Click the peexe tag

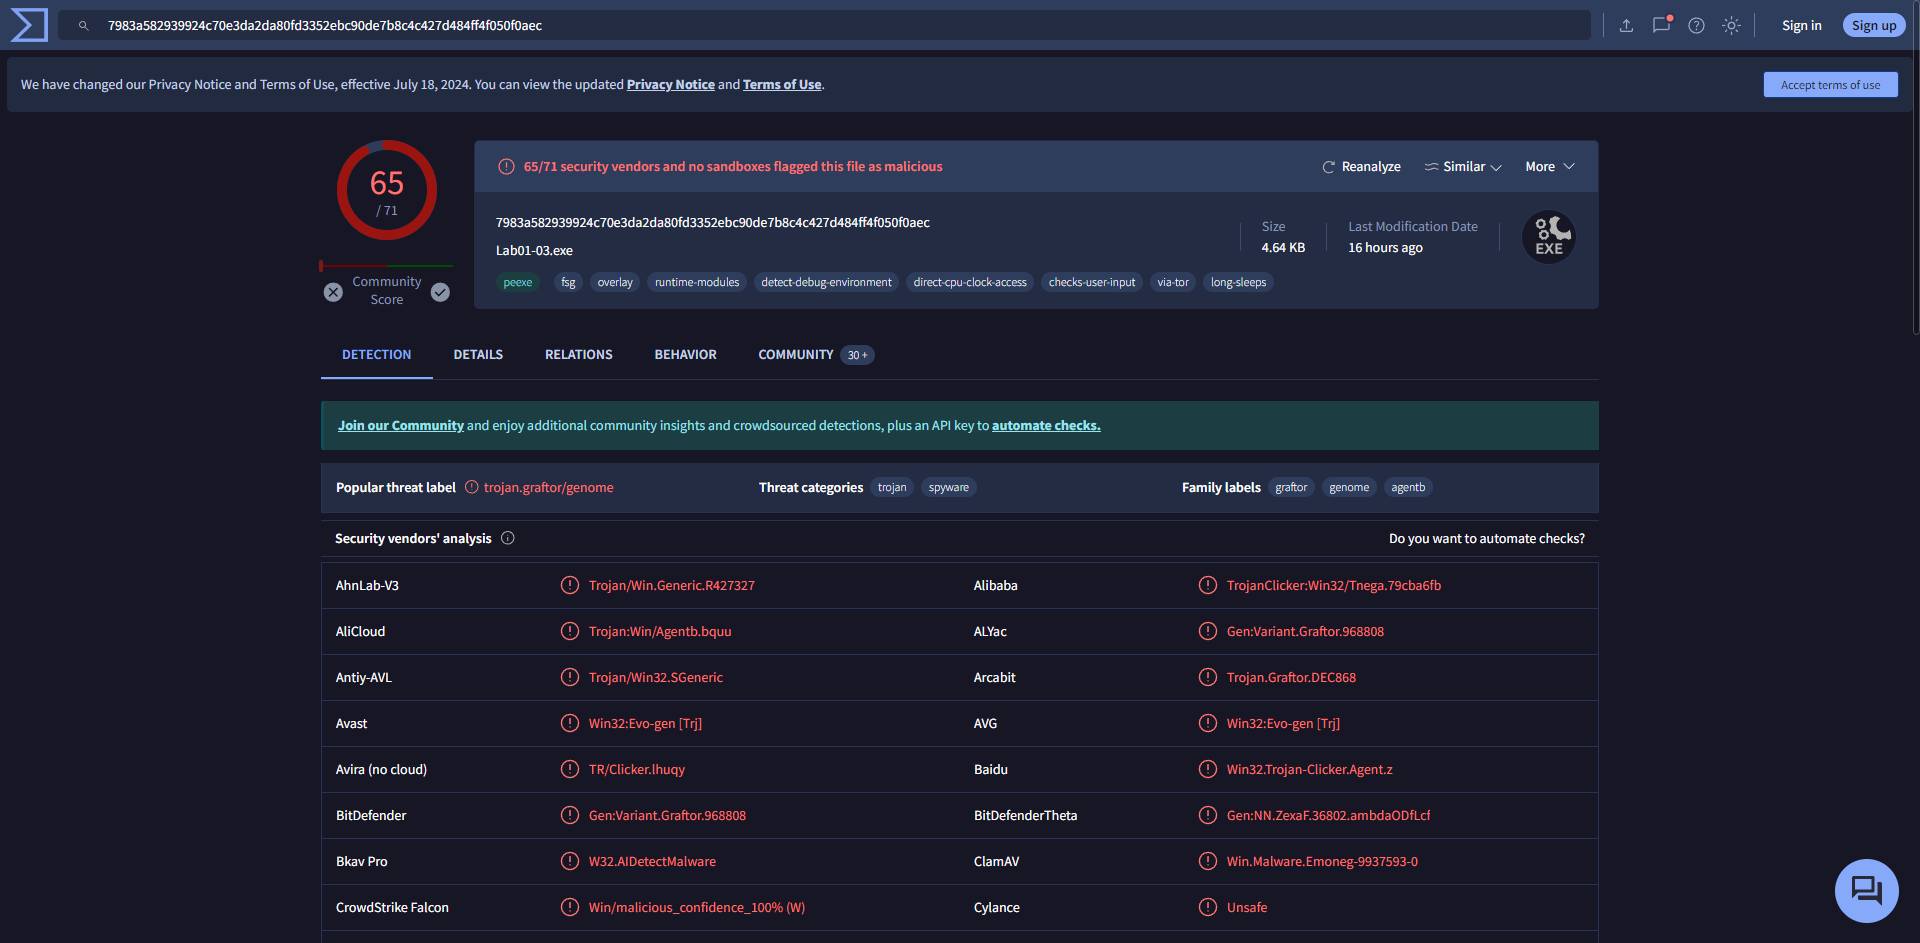coord(518,283)
